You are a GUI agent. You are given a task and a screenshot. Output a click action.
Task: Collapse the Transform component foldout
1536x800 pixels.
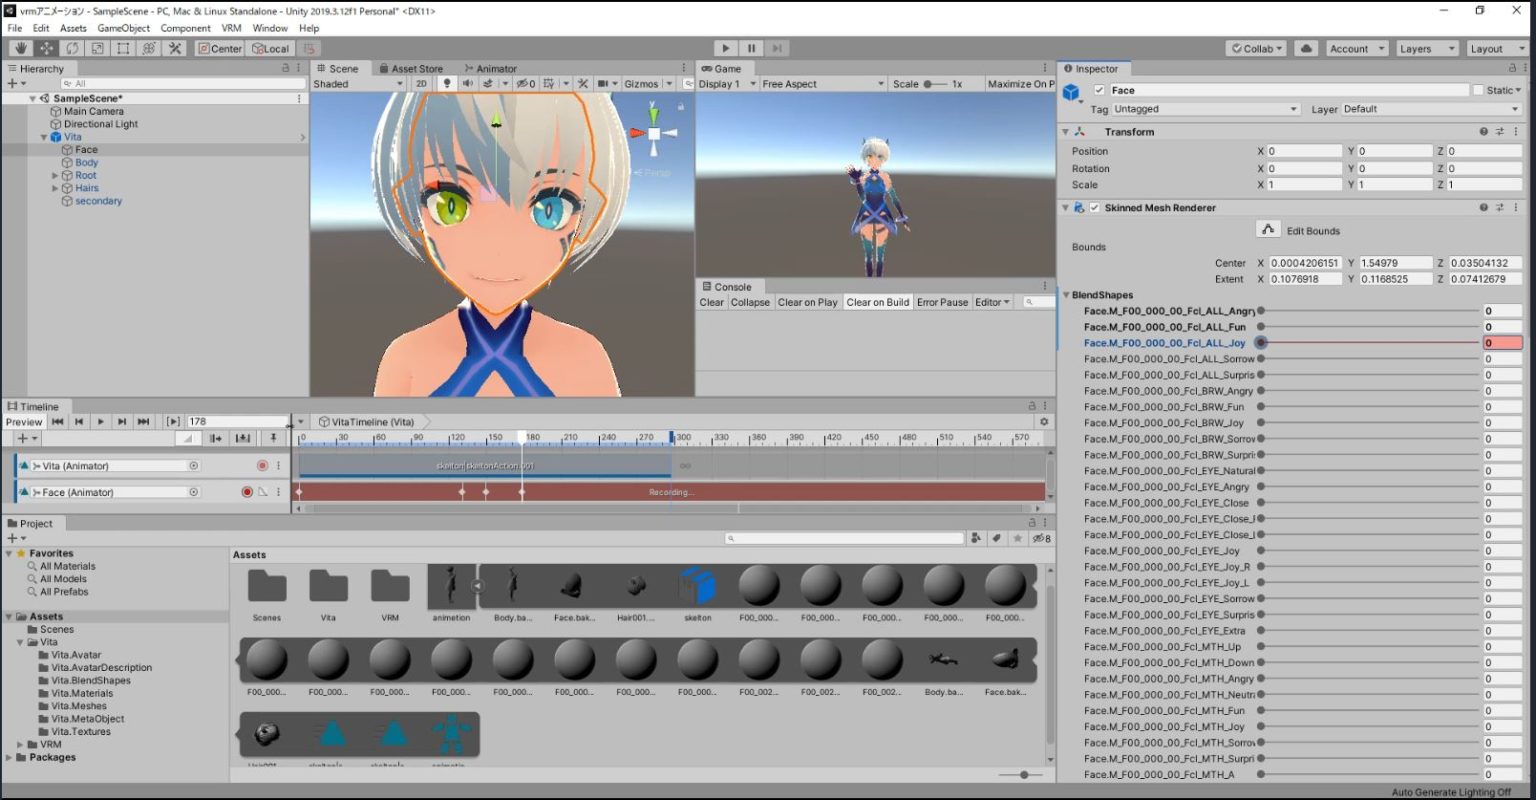[x=1066, y=132]
